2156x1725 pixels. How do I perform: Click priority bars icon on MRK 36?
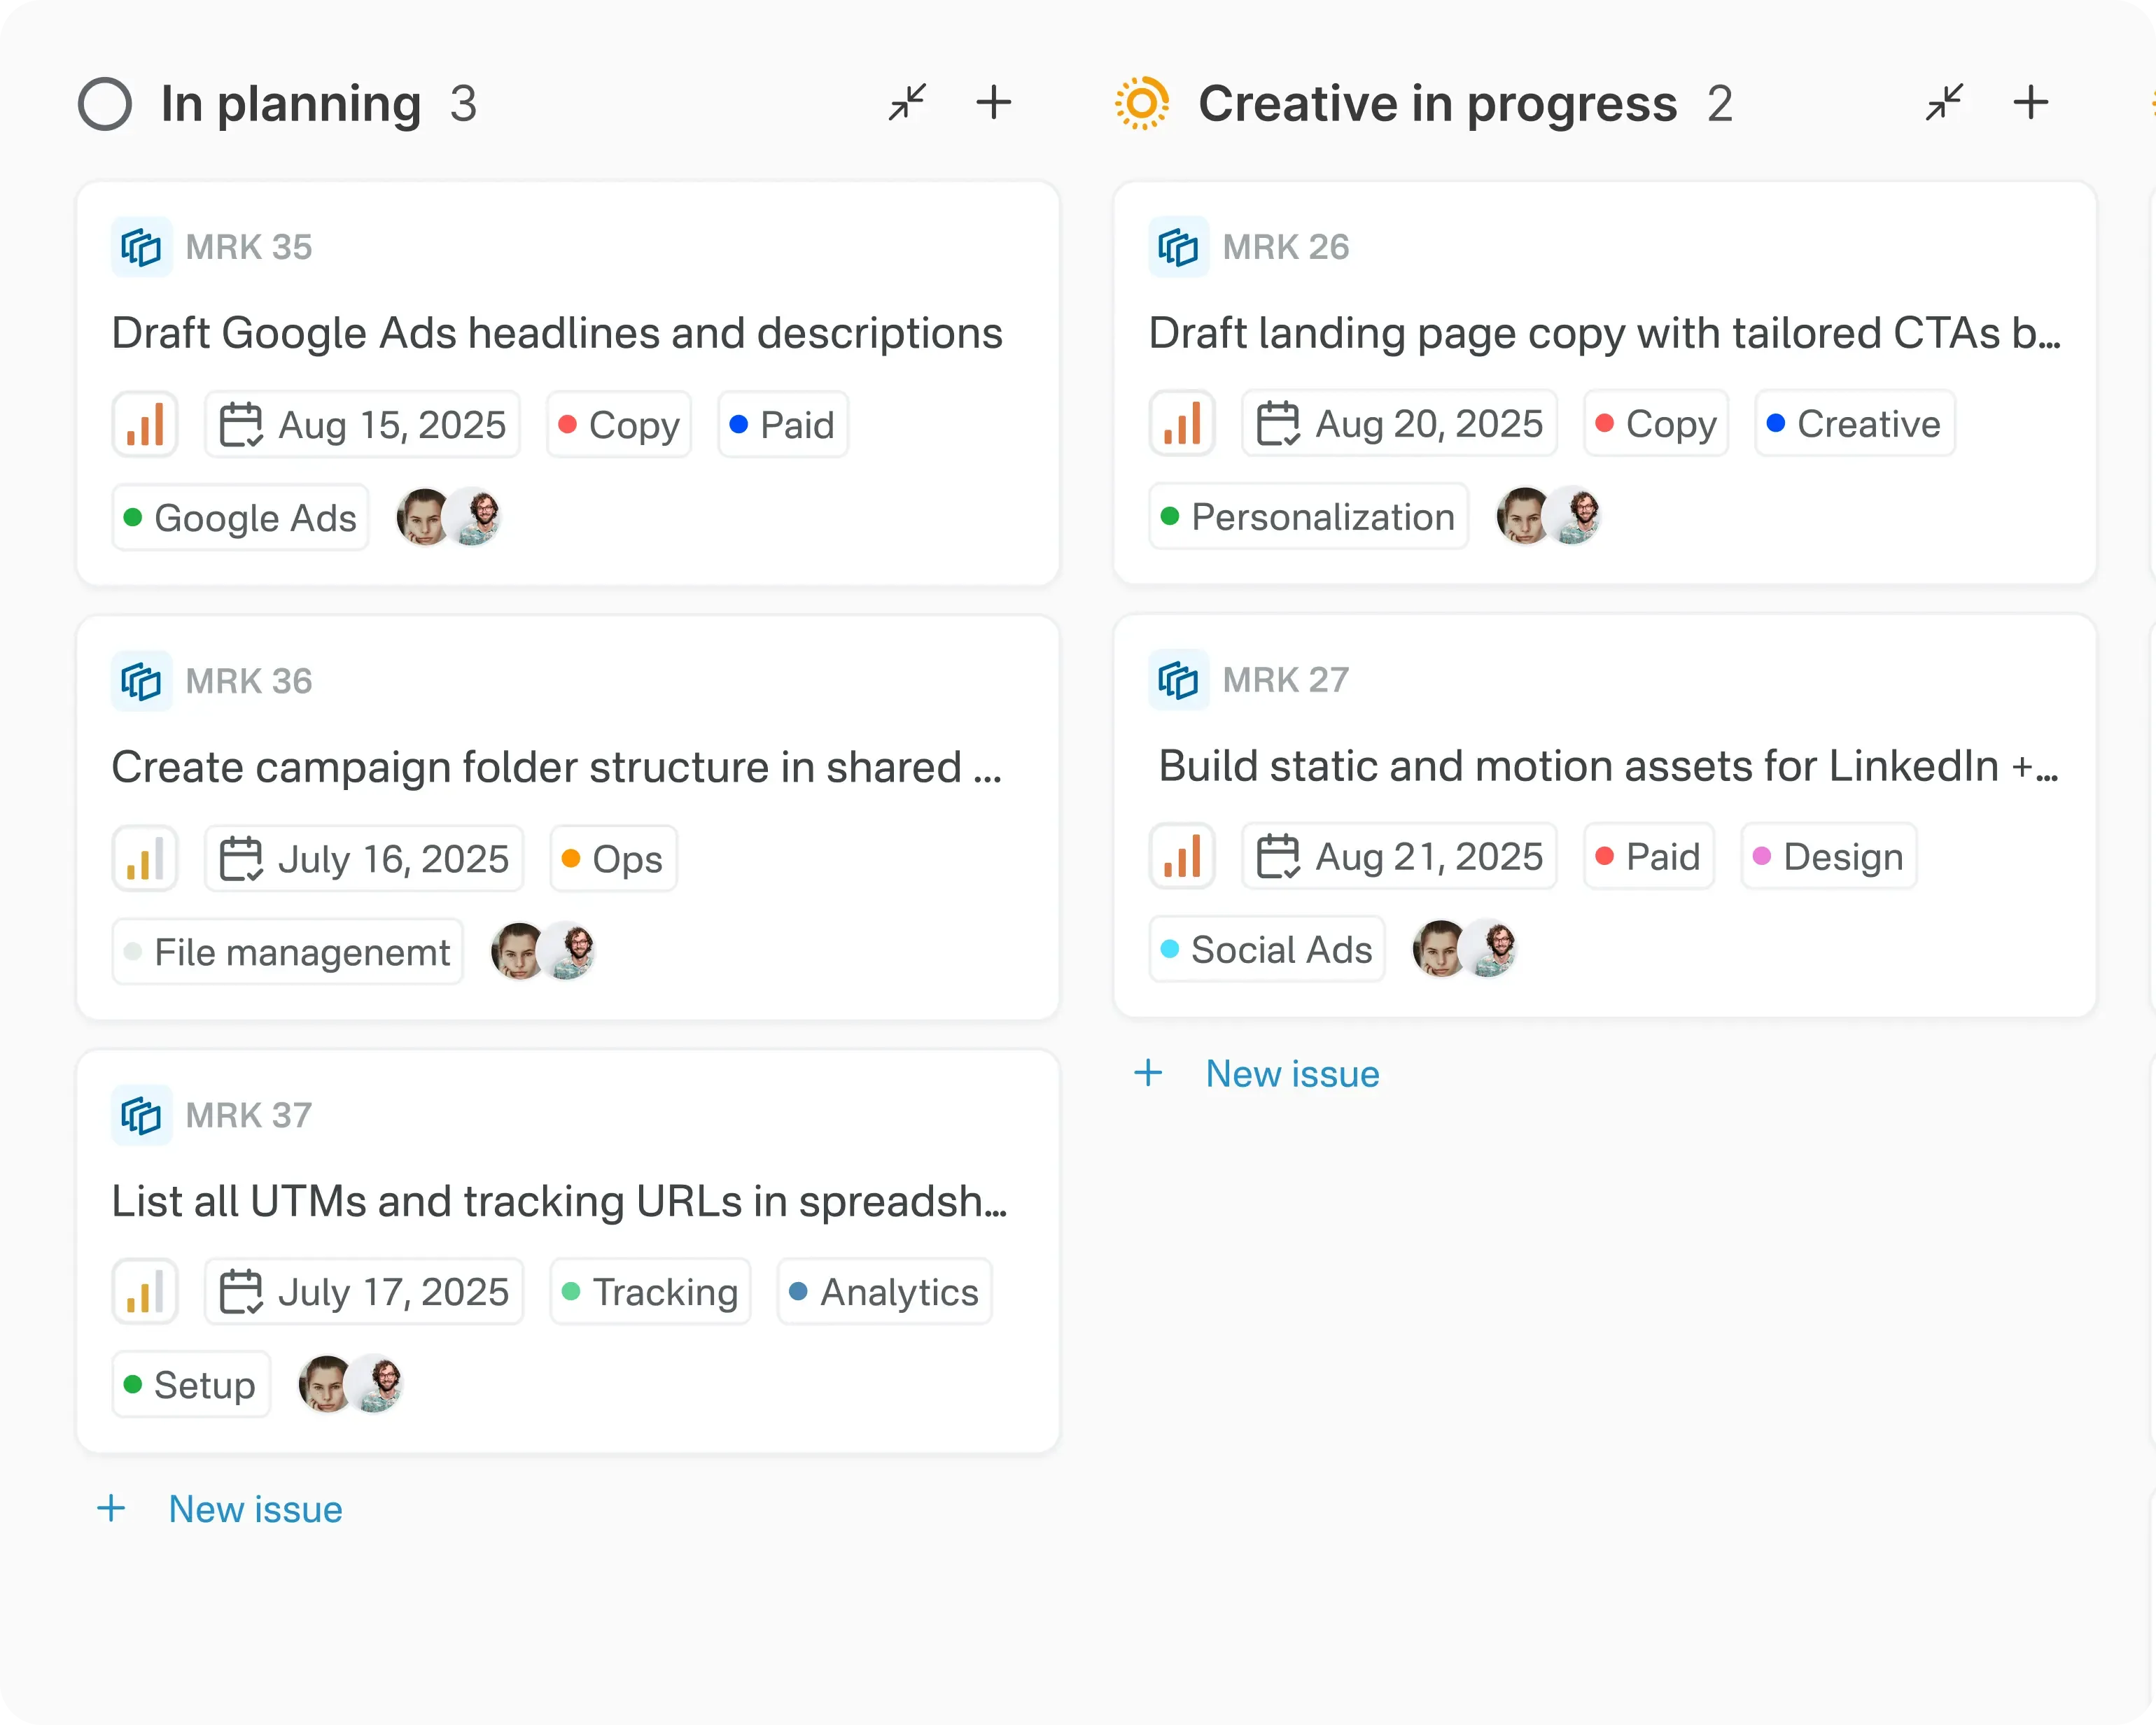coord(145,859)
